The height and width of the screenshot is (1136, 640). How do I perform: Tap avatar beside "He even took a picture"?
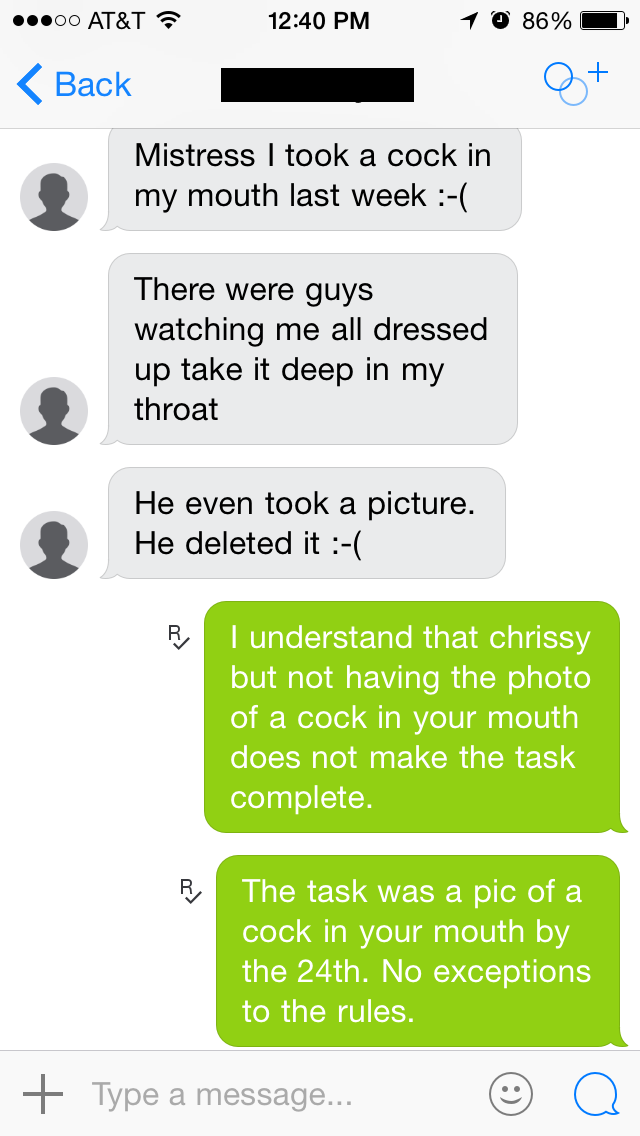pos(54,545)
